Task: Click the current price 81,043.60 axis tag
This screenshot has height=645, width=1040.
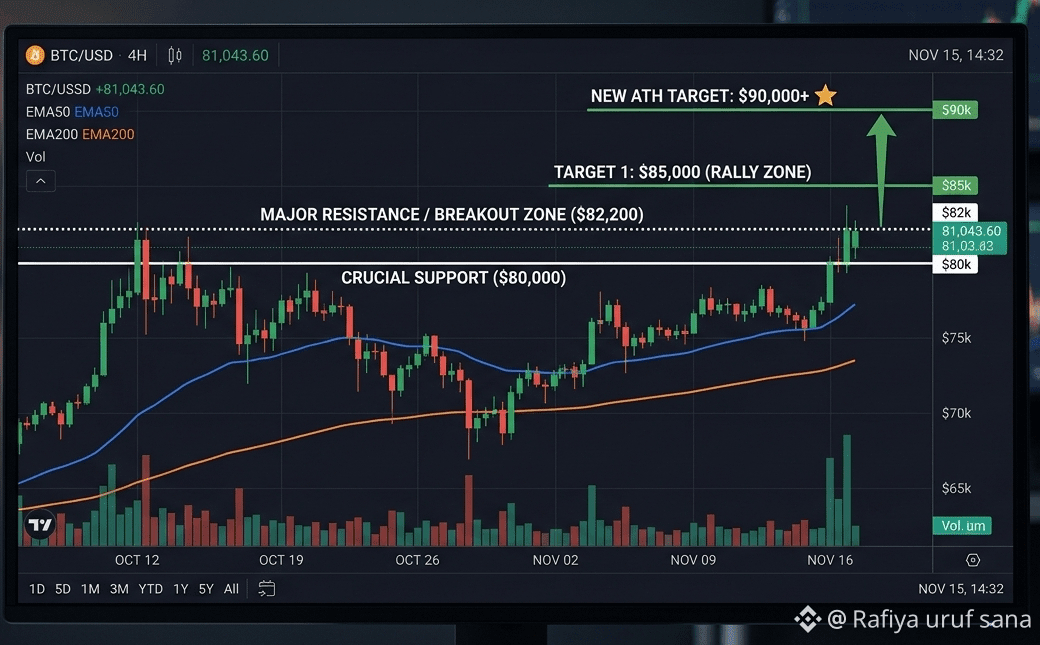Action: click(x=970, y=238)
